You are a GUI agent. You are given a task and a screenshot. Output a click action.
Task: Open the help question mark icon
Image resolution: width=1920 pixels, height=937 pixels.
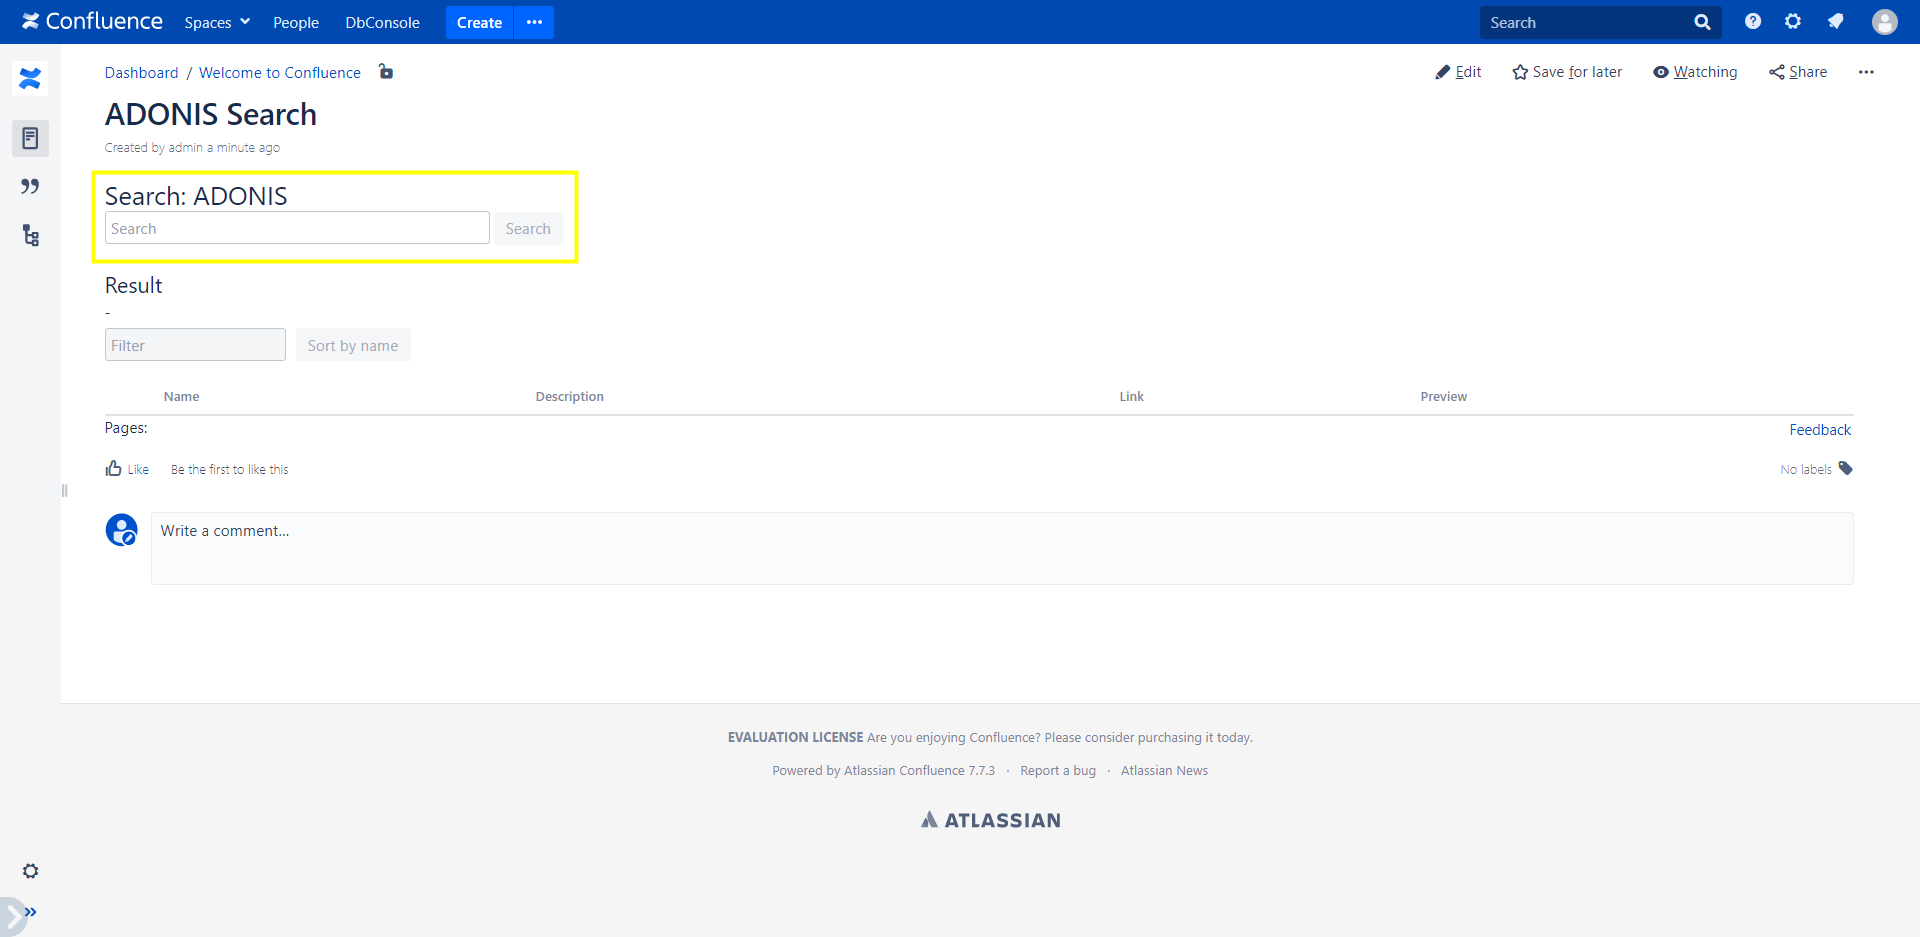coord(1752,22)
